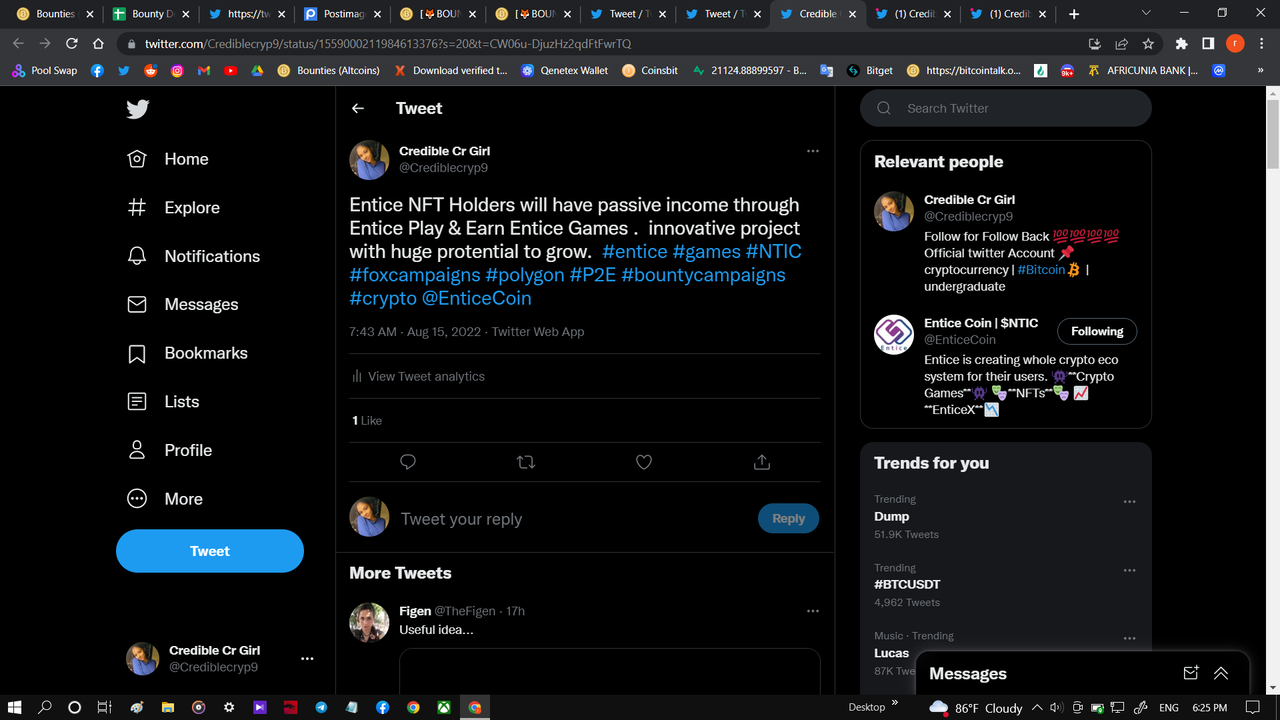Open Bitget bookmark

tap(870, 71)
